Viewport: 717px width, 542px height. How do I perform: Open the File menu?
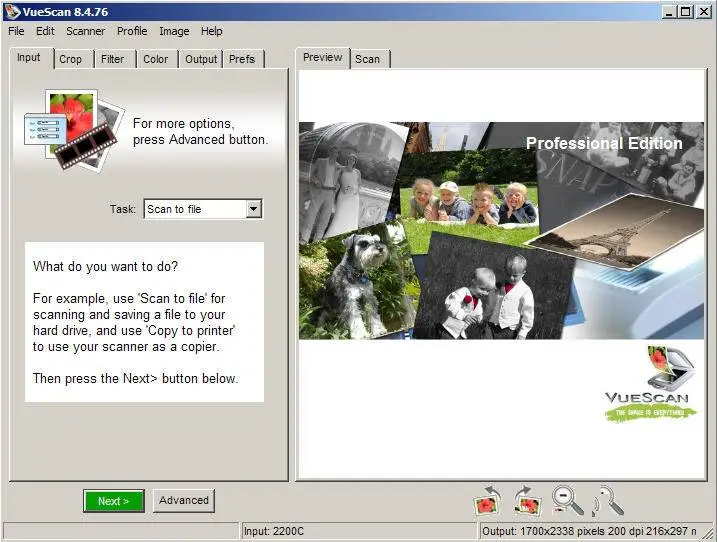16,31
